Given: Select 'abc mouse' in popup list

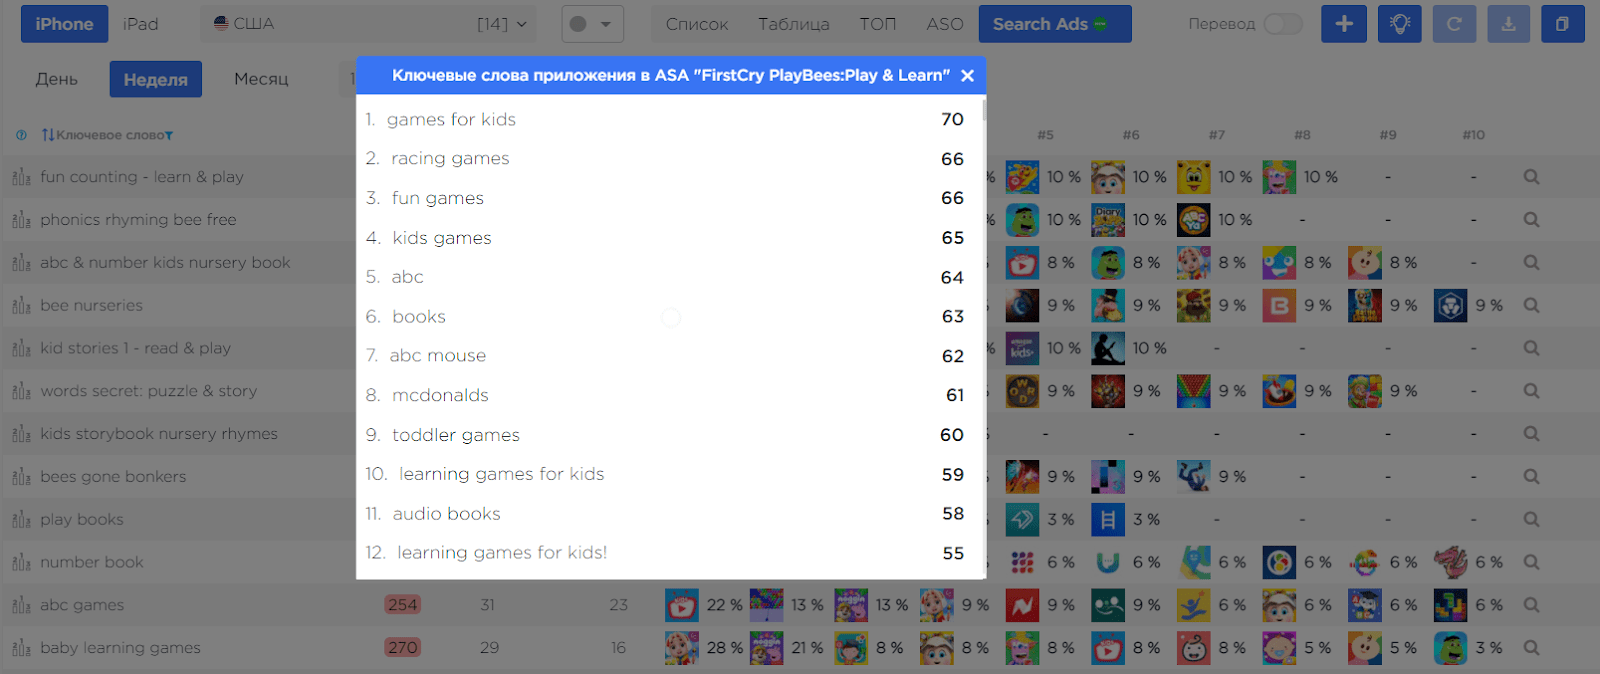Looking at the screenshot, I should click(x=437, y=355).
